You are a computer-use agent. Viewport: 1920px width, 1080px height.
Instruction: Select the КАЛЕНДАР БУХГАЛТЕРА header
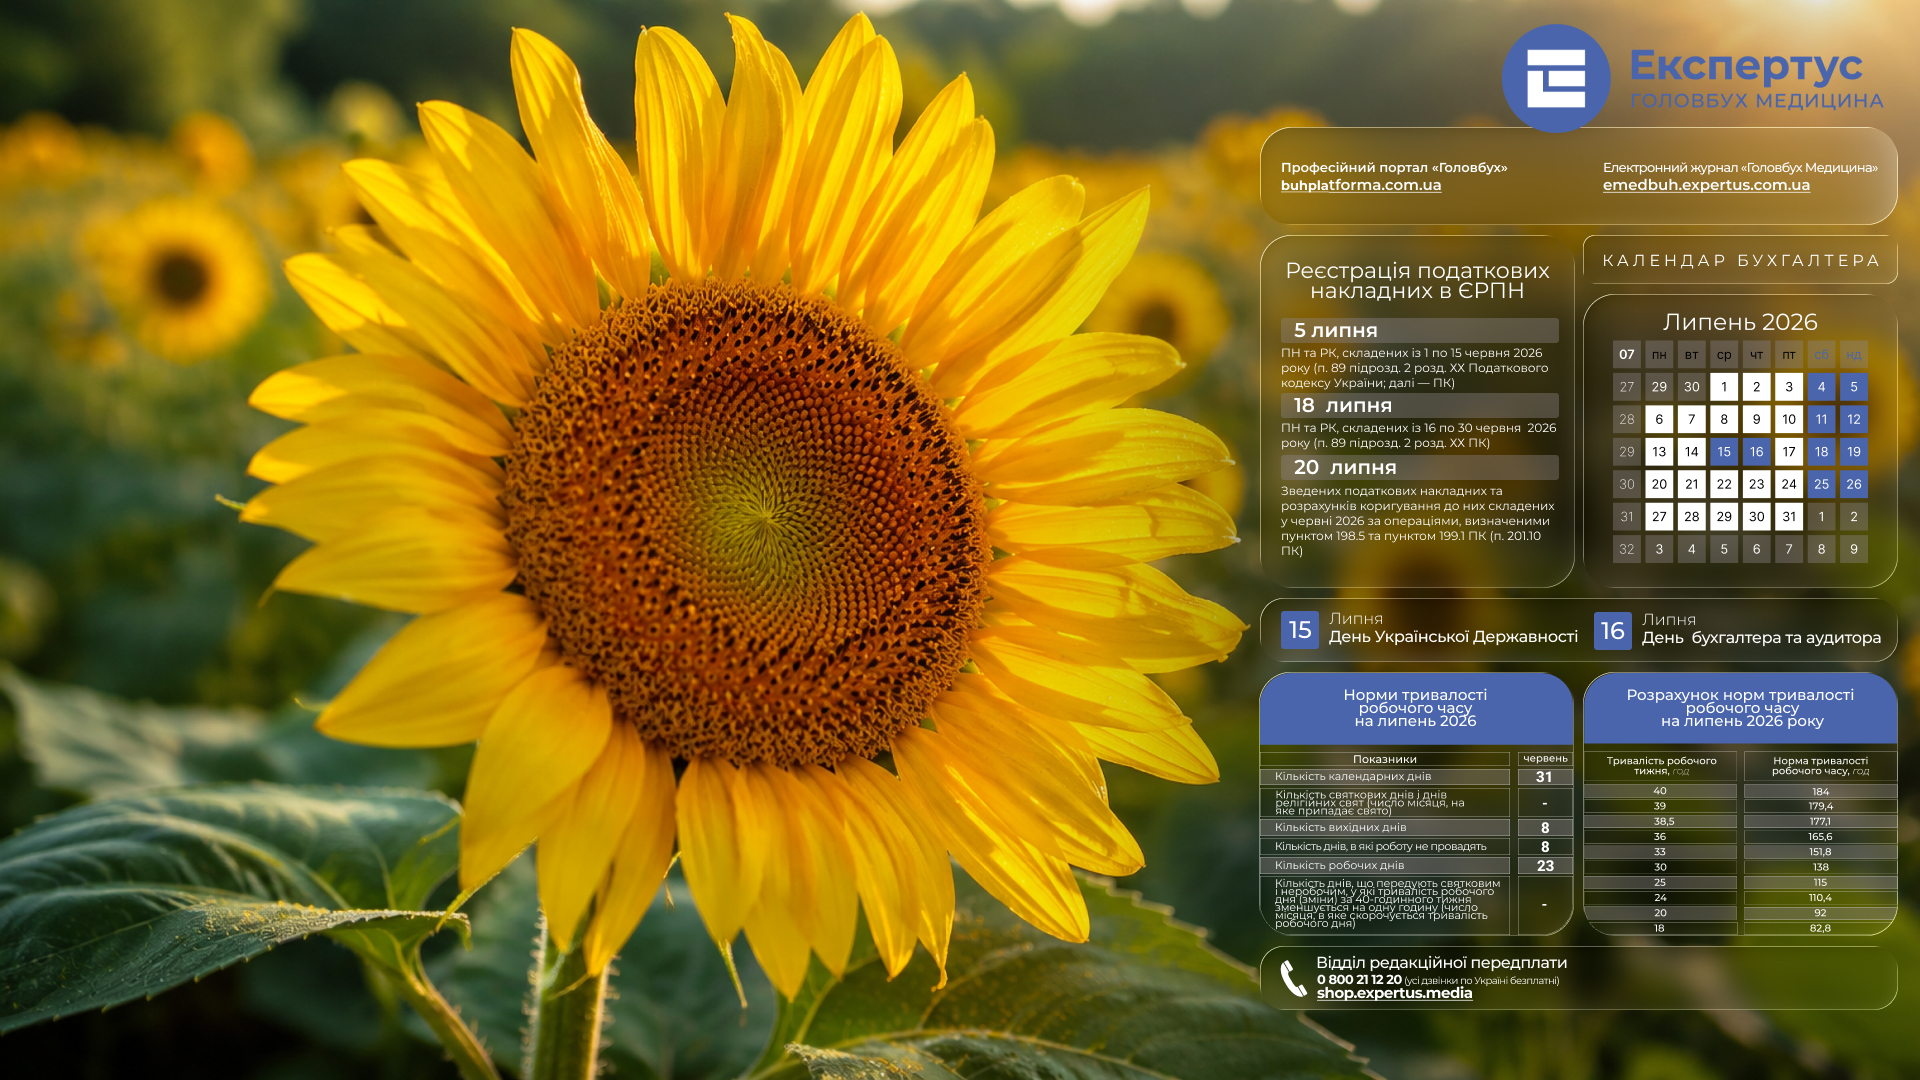(1741, 261)
